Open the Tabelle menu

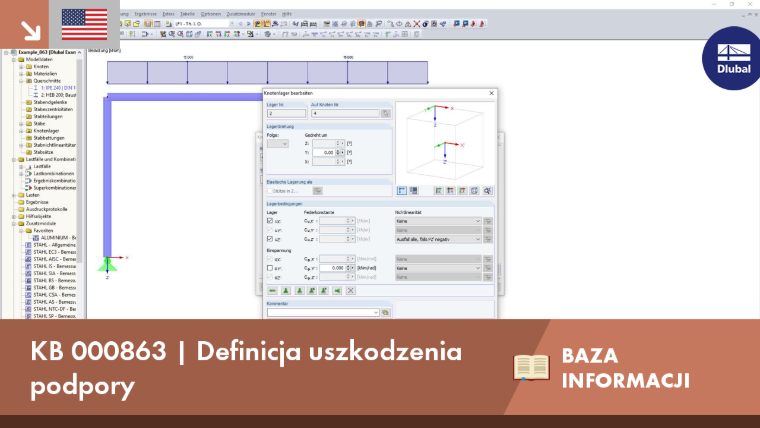[x=187, y=14]
